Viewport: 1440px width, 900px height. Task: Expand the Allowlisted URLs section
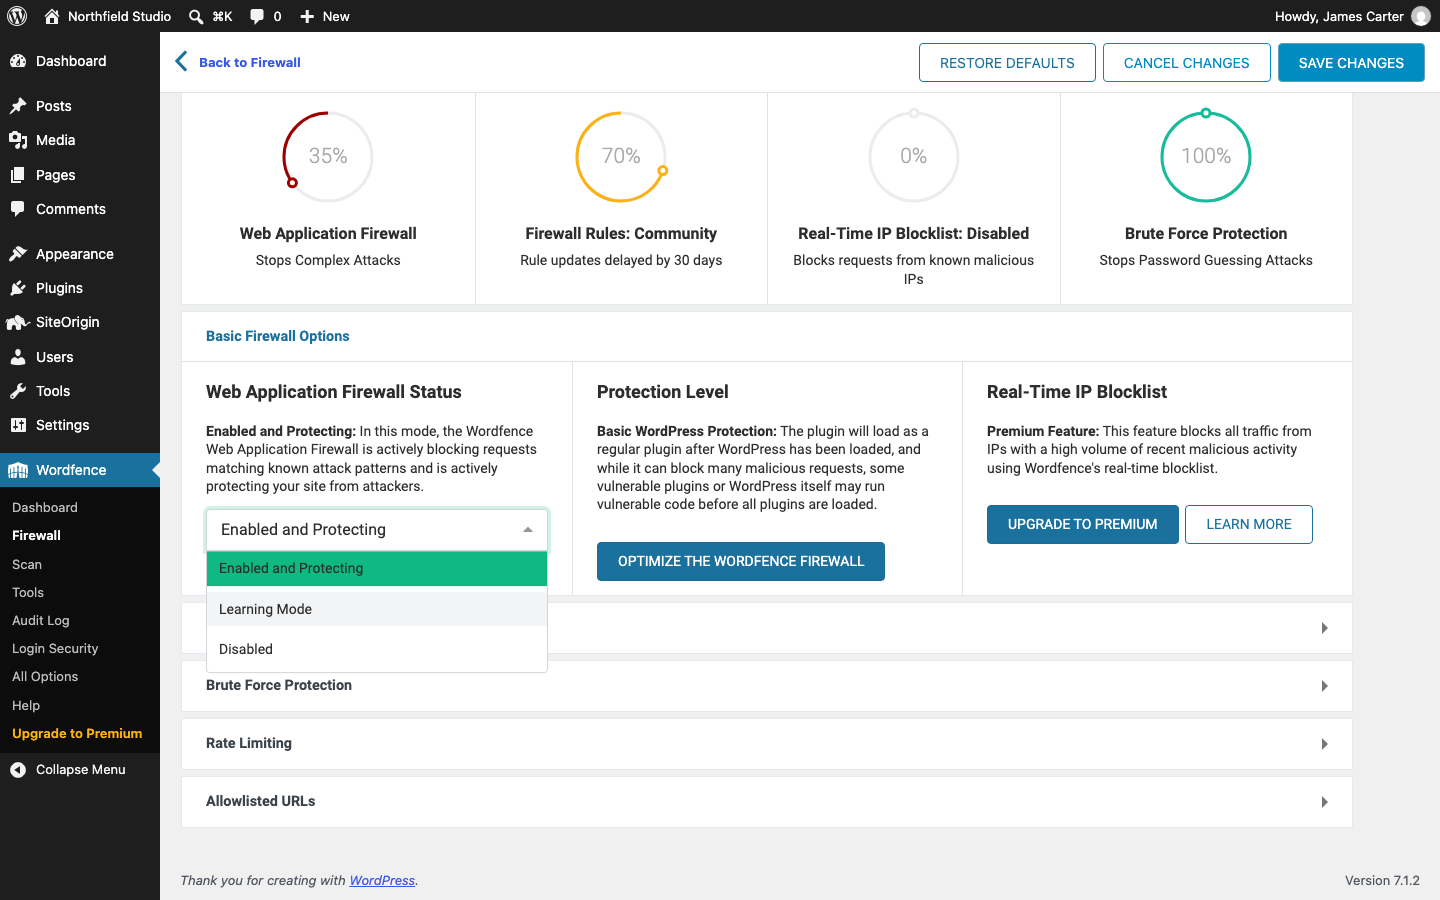767,801
